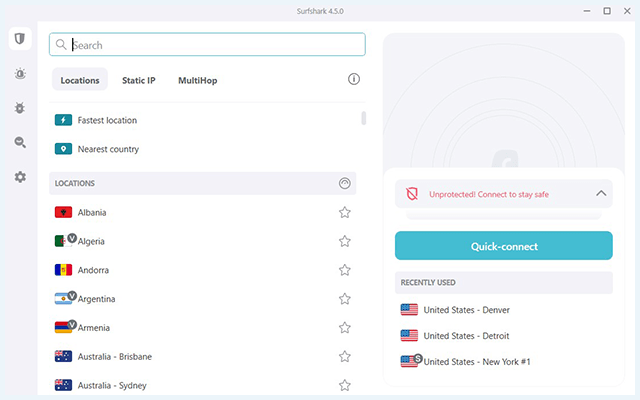Favorite Andorra with its star

coord(345,270)
